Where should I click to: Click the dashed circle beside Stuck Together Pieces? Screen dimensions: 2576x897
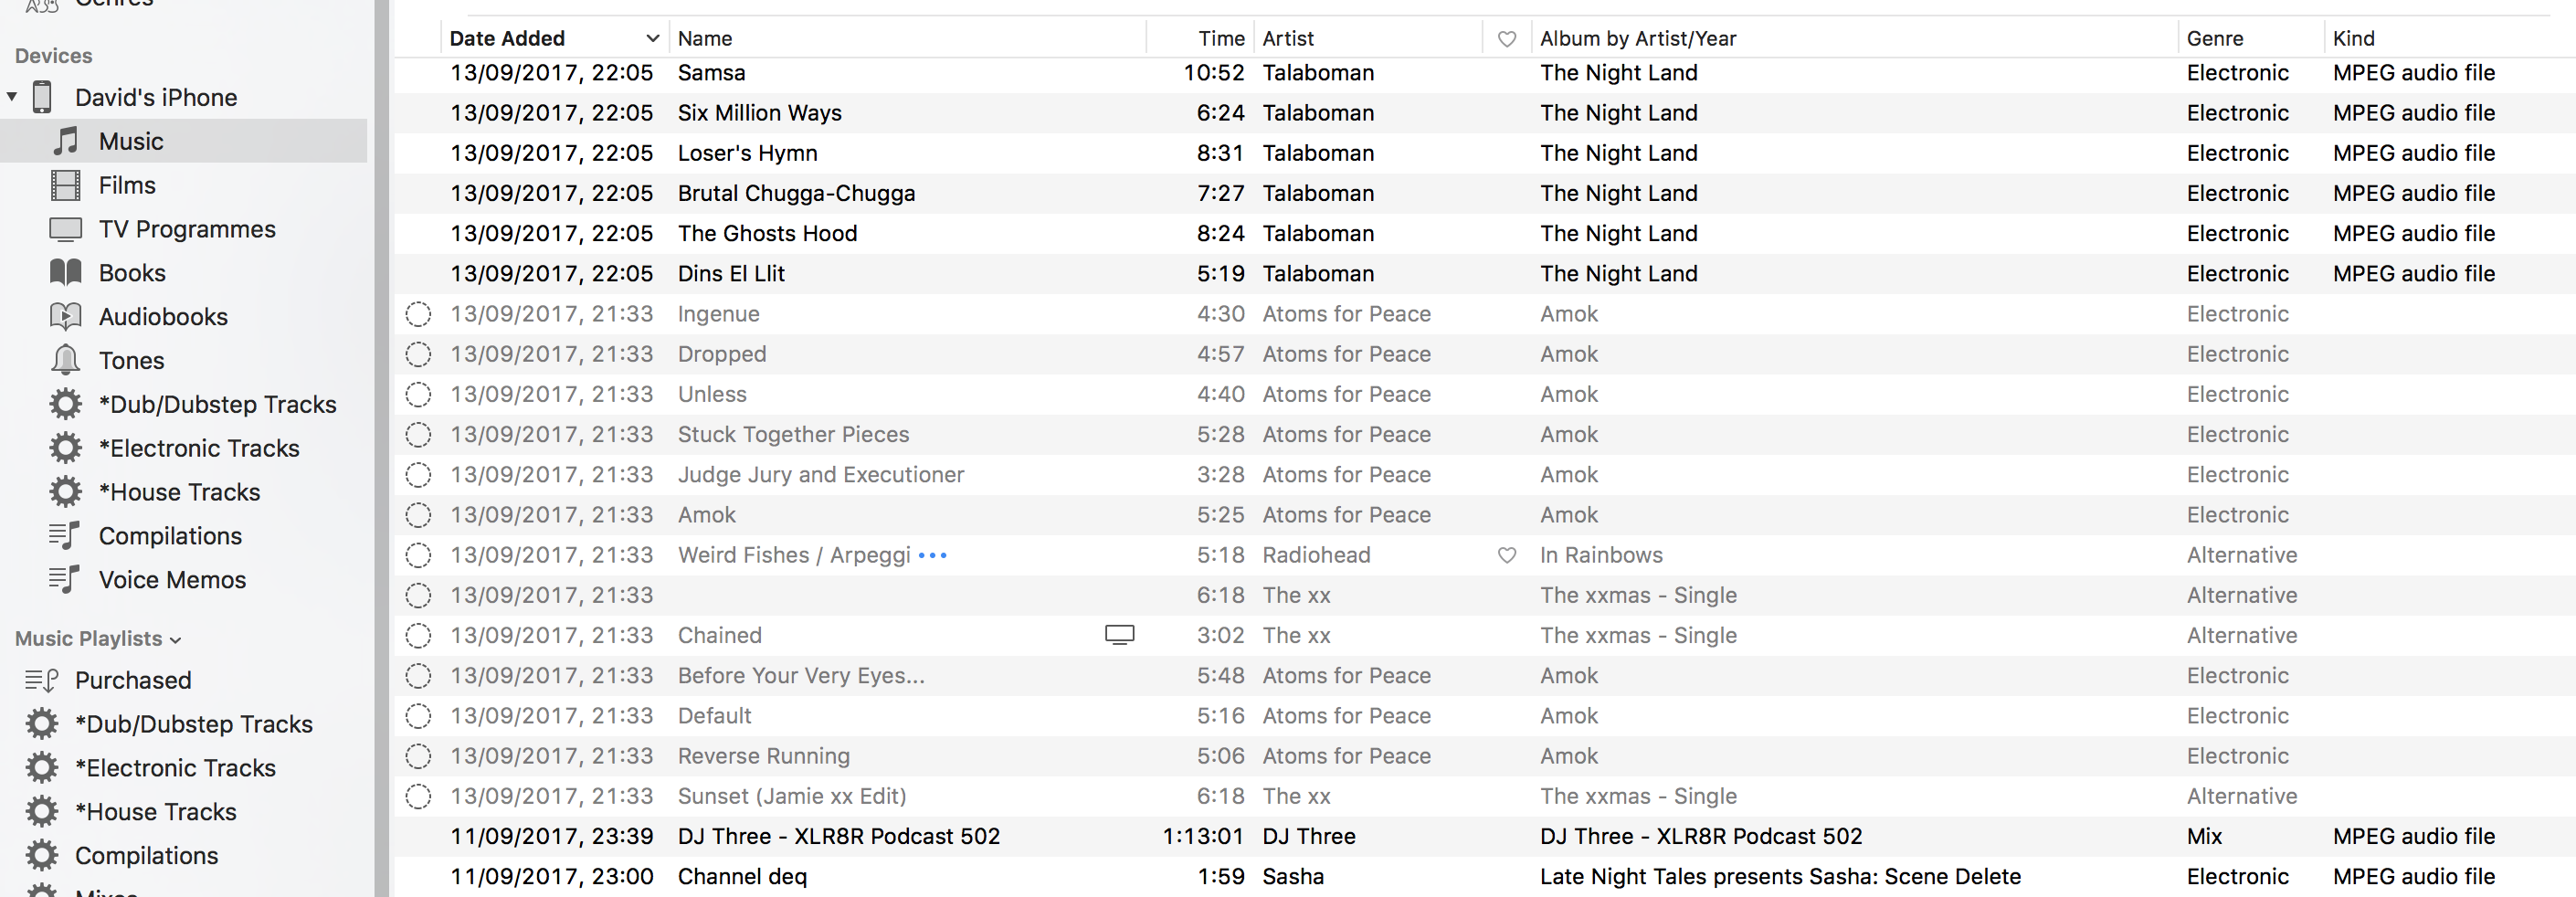click(x=418, y=434)
